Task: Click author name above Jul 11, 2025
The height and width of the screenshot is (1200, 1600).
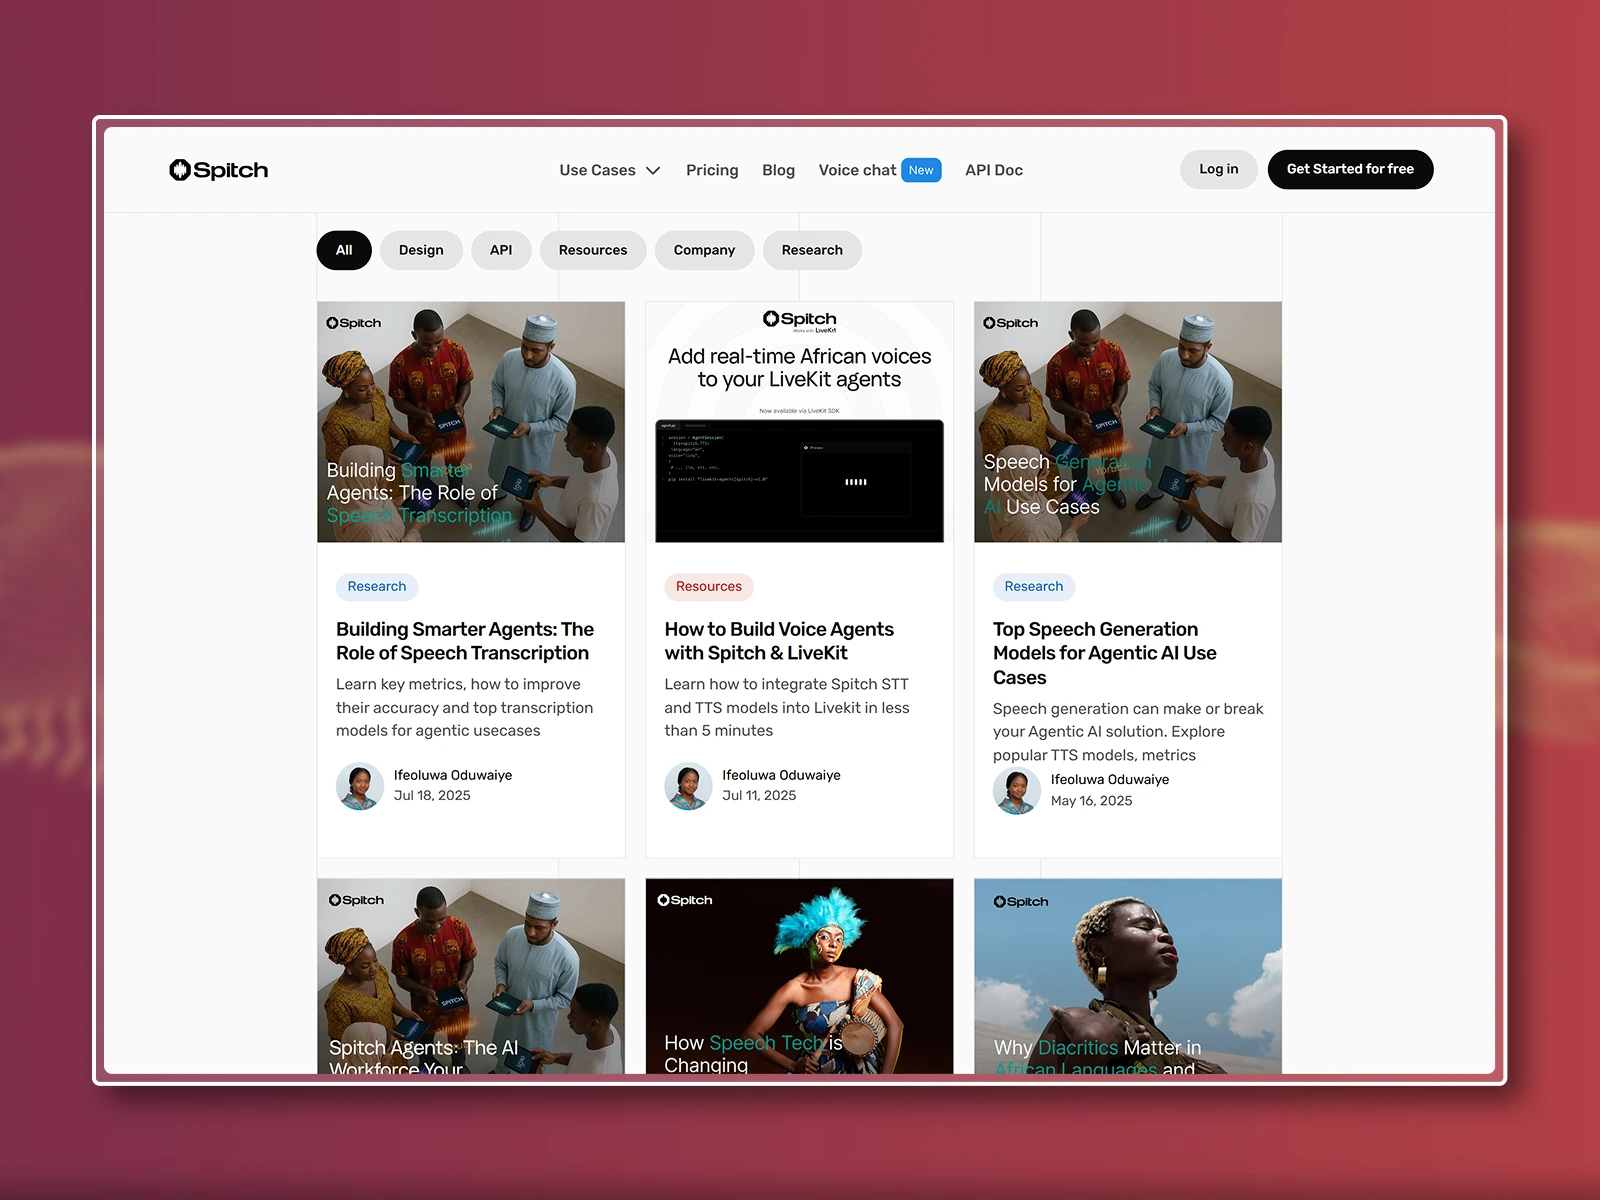Action: point(782,775)
